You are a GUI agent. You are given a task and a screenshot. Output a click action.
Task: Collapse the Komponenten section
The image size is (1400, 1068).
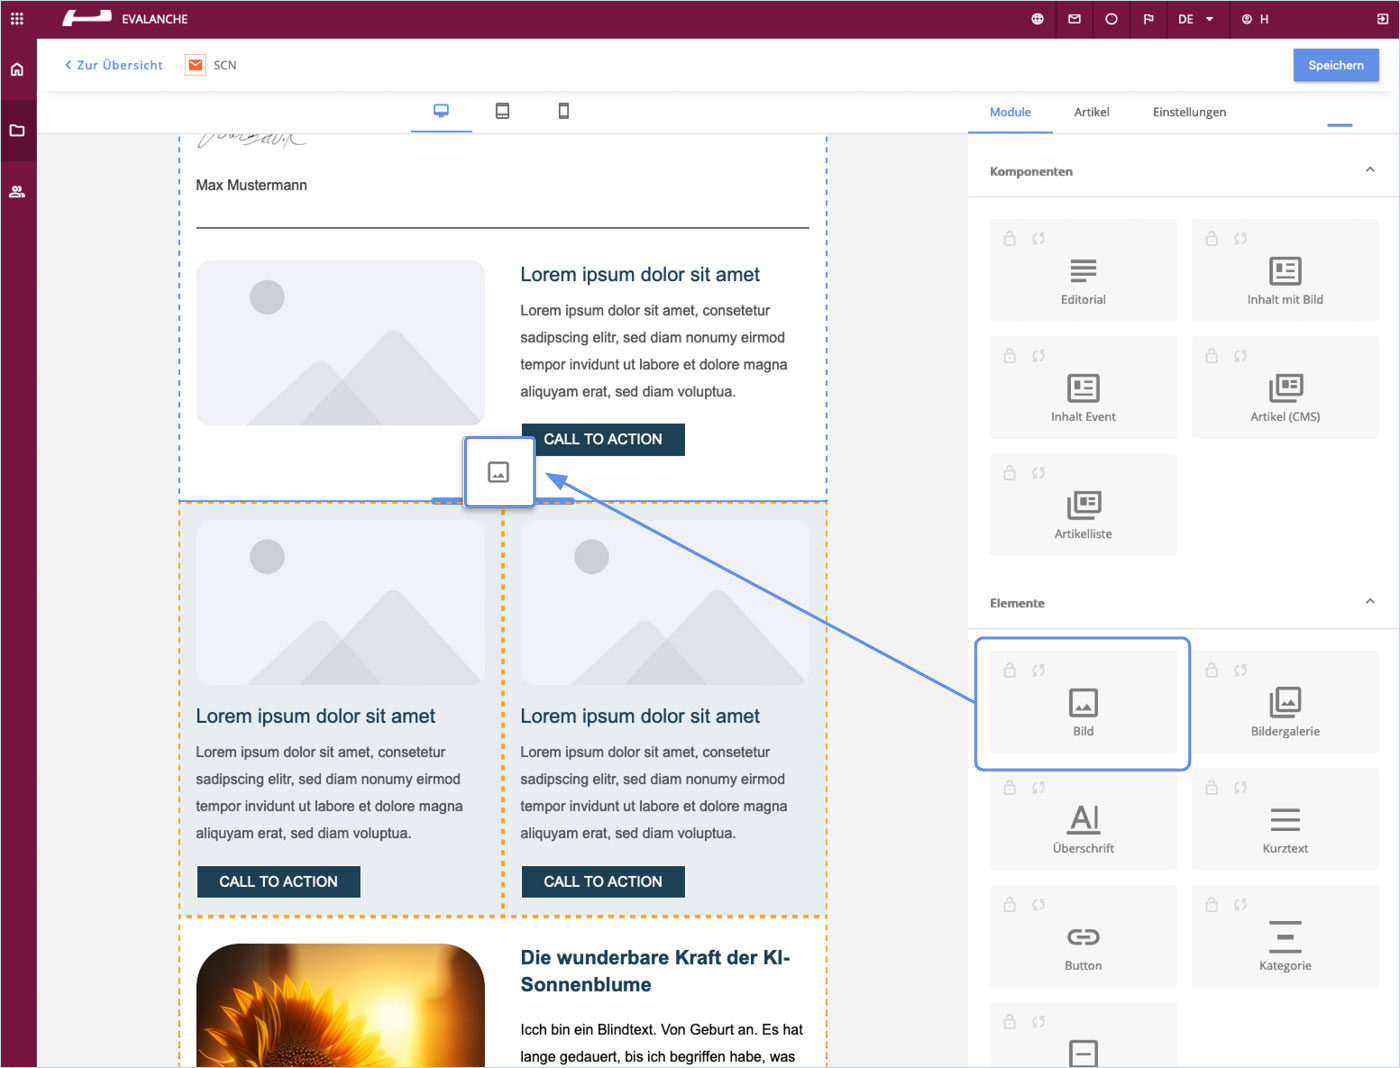[x=1369, y=170]
